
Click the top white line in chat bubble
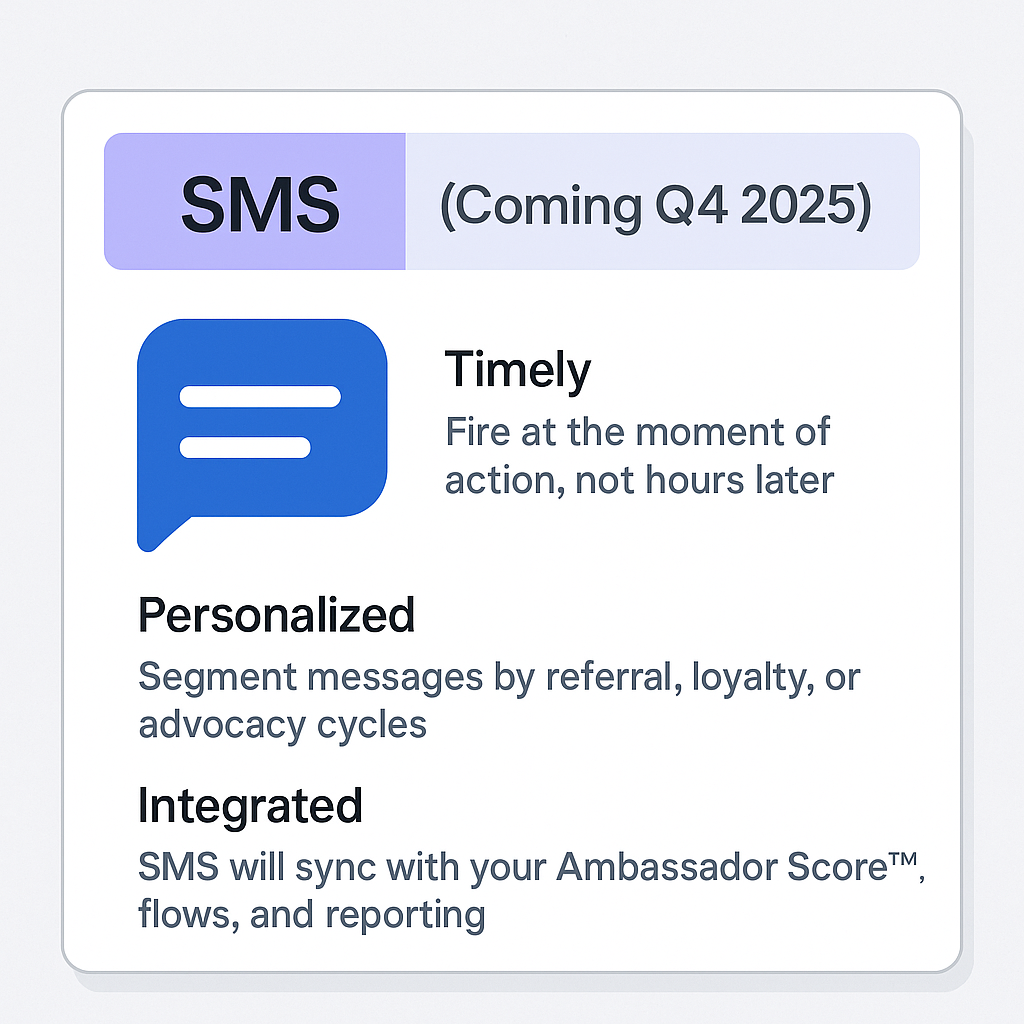pyautogui.click(x=260, y=397)
